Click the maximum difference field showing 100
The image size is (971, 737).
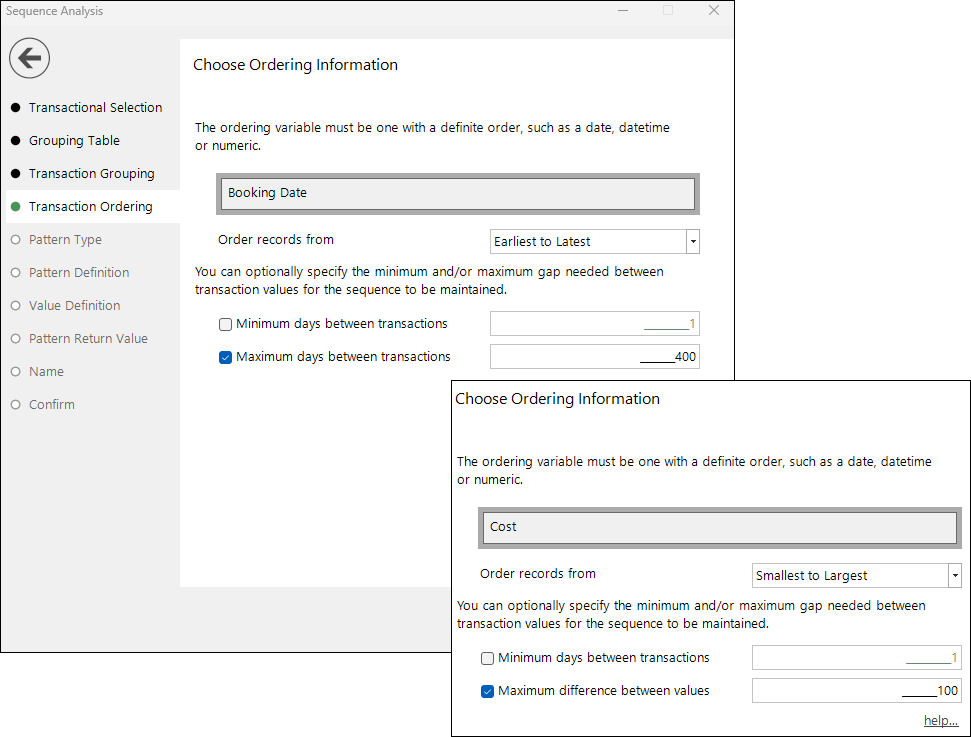pos(856,691)
